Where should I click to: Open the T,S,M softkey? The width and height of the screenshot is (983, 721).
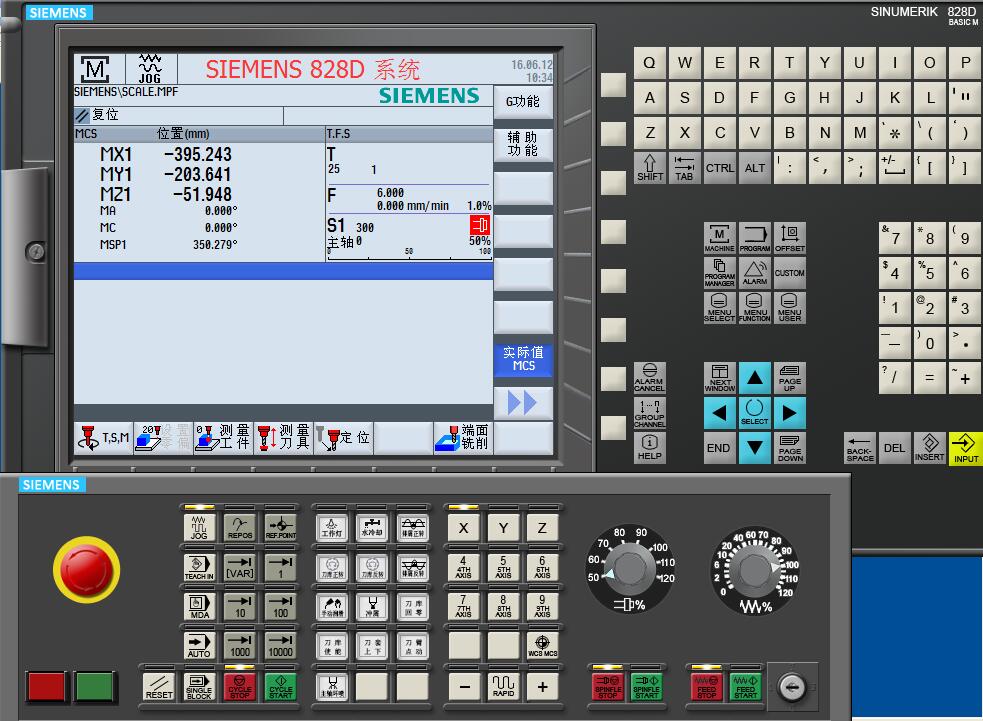pos(104,438)
